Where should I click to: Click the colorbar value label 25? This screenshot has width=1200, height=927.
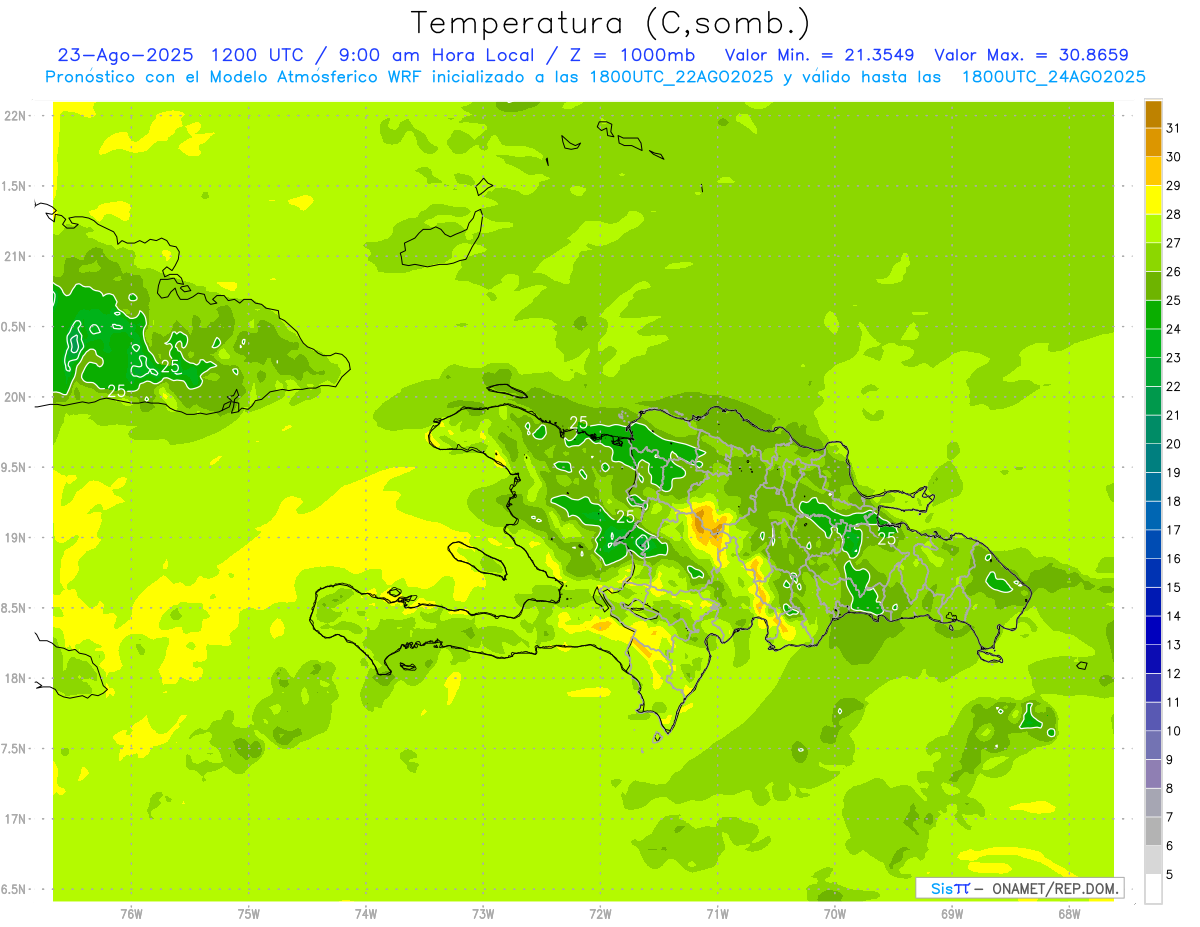(1173, 300)
